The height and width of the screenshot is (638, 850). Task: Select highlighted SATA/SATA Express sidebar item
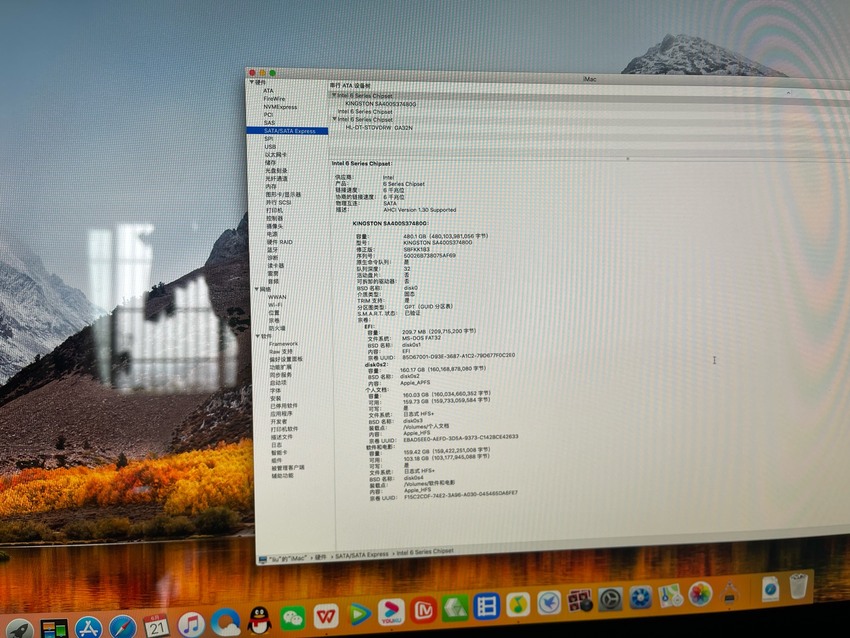coord(287,131)
